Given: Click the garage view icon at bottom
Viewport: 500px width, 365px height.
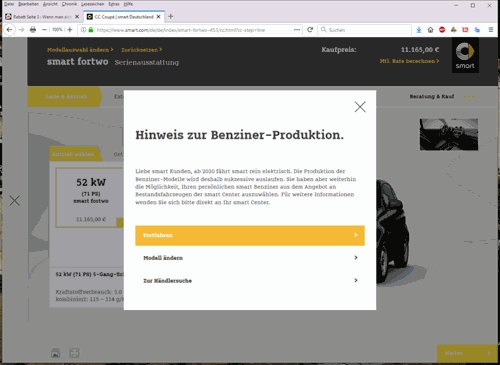Looking at the screenshot, I should [x=56, y=353].
